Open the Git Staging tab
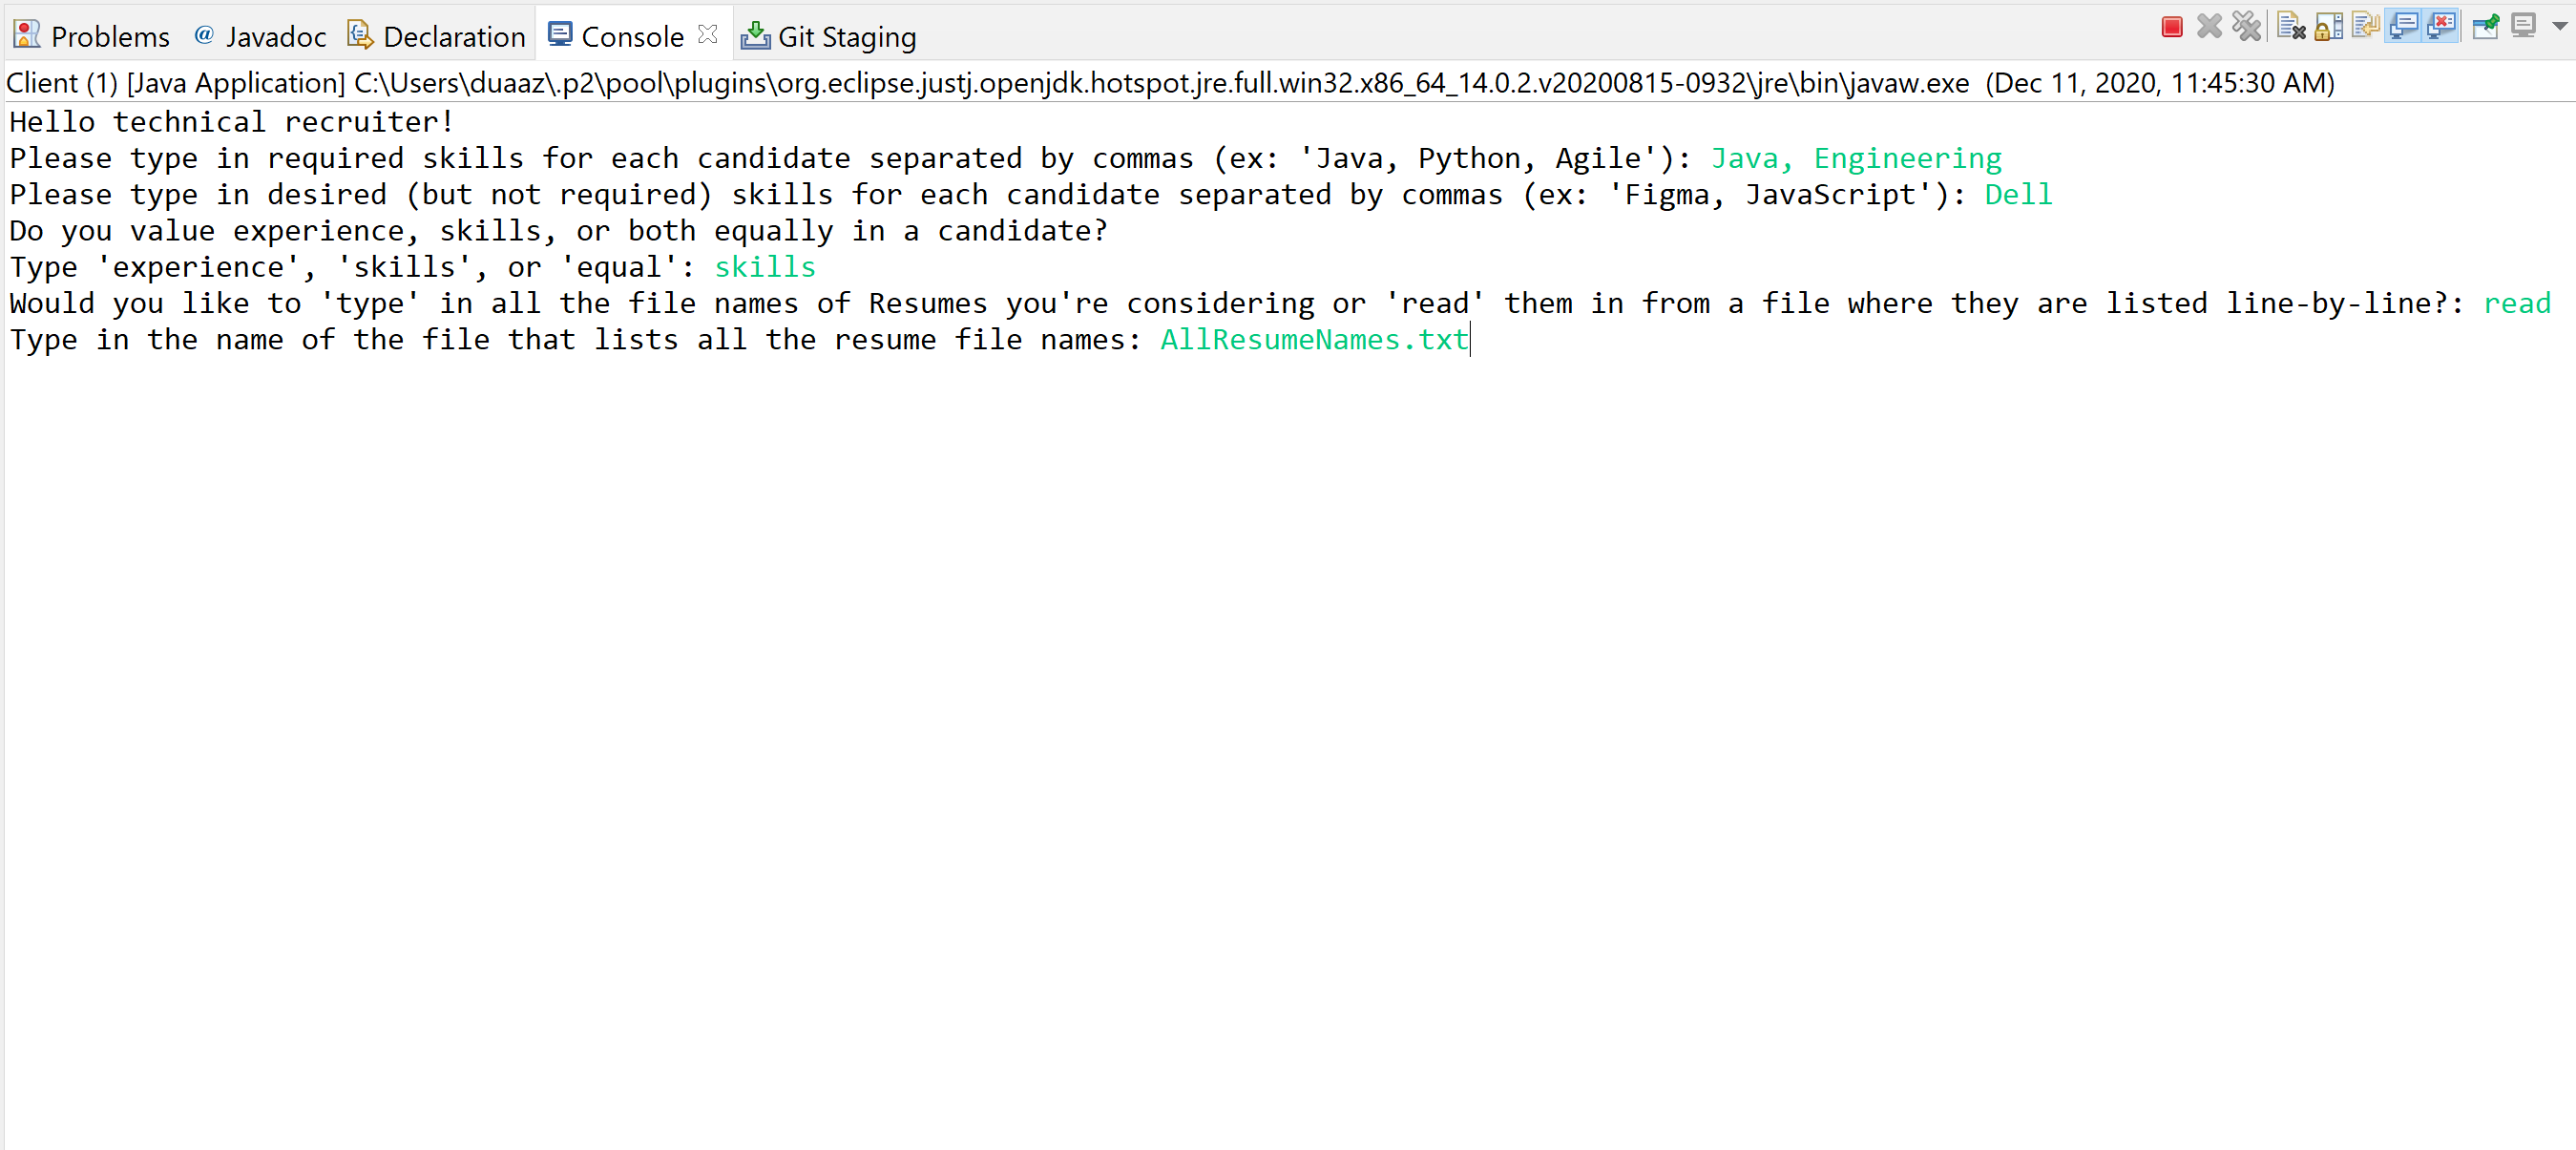The width and height of the screenshot is (2576, 1150). point(846,37)
